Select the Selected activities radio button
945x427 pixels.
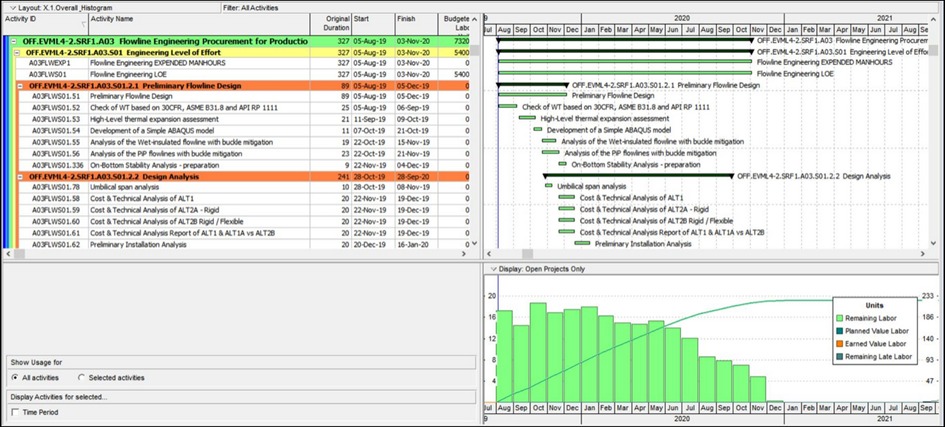point(81,378)
